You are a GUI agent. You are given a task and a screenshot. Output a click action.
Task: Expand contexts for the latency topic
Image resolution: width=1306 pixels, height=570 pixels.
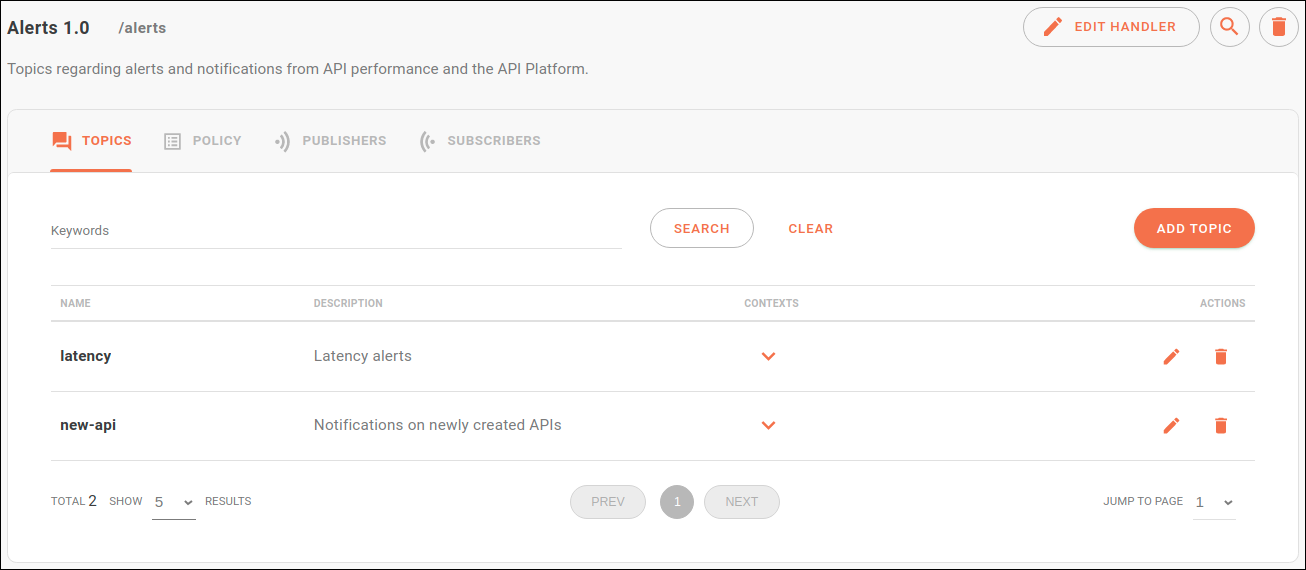coord(768,356)
